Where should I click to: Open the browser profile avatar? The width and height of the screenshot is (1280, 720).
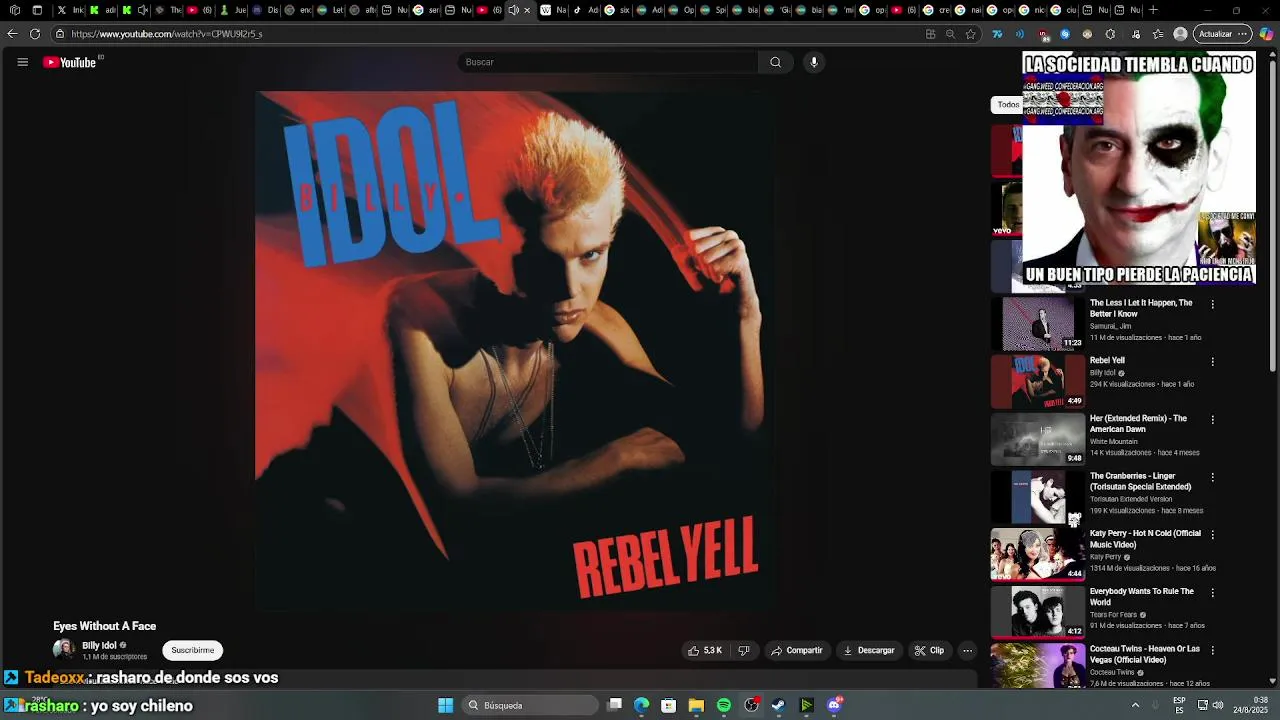(1180, 34)
